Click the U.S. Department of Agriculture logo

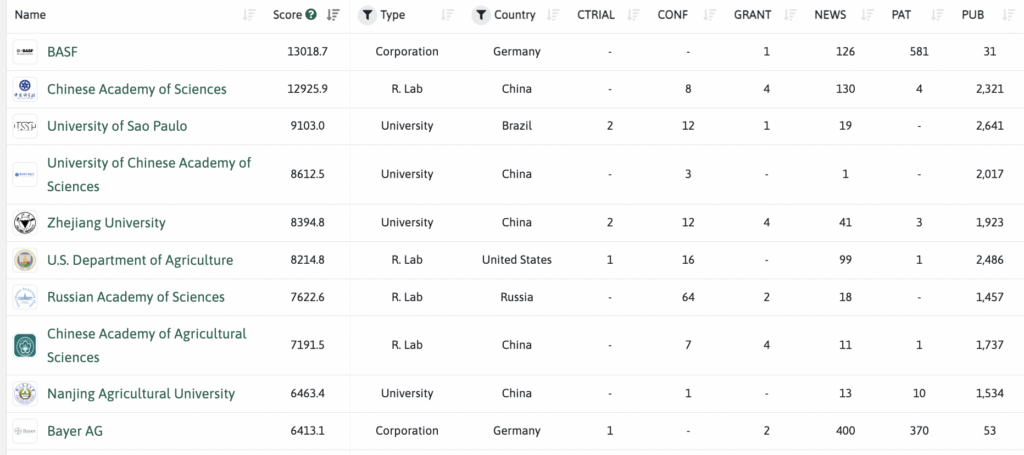coord(25,261)
